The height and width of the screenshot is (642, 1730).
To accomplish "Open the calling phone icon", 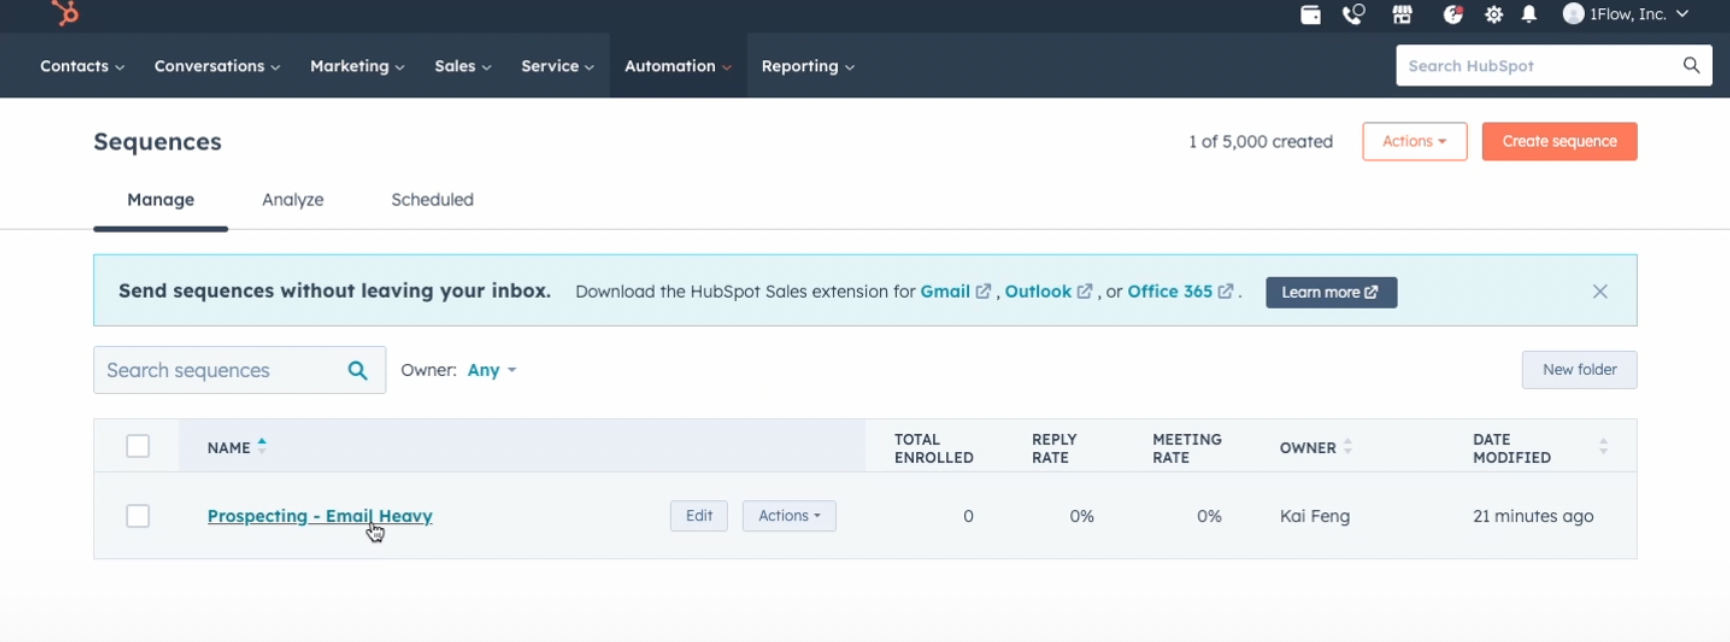I will [x=1354, y=14].
